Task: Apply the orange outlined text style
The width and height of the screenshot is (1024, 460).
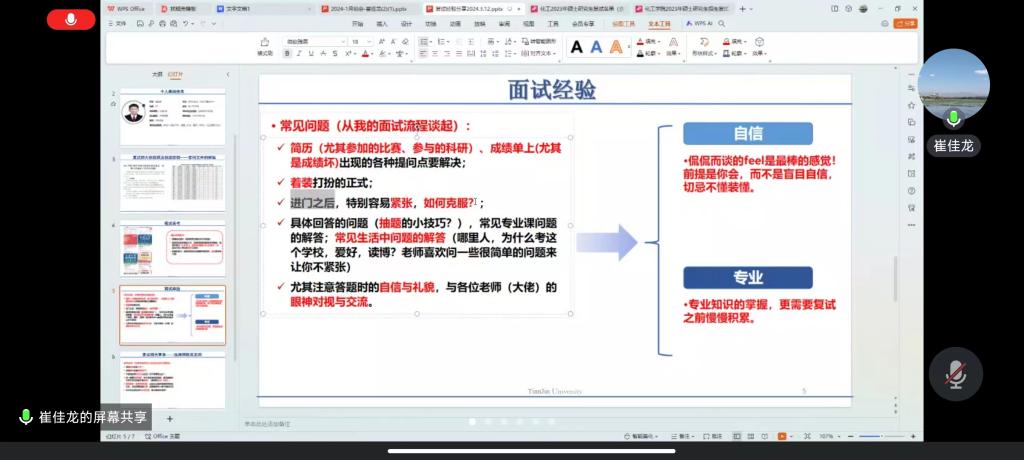Action: (x=616, y=46)
